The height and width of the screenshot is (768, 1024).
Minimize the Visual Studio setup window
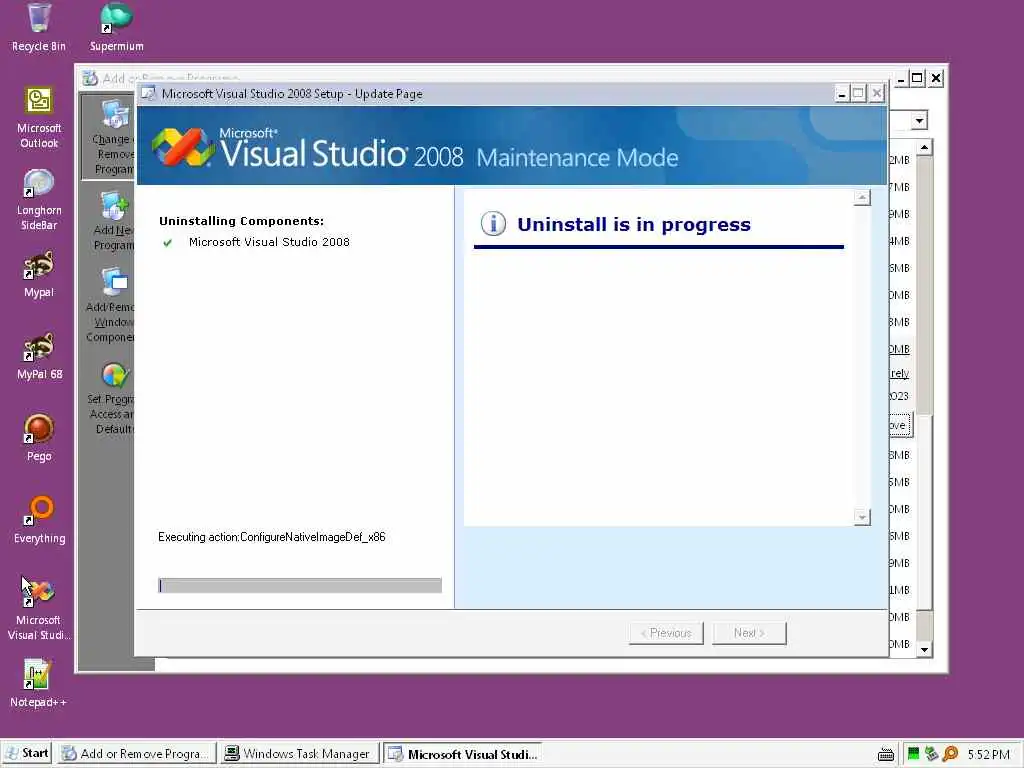click(x=842, y=94)
